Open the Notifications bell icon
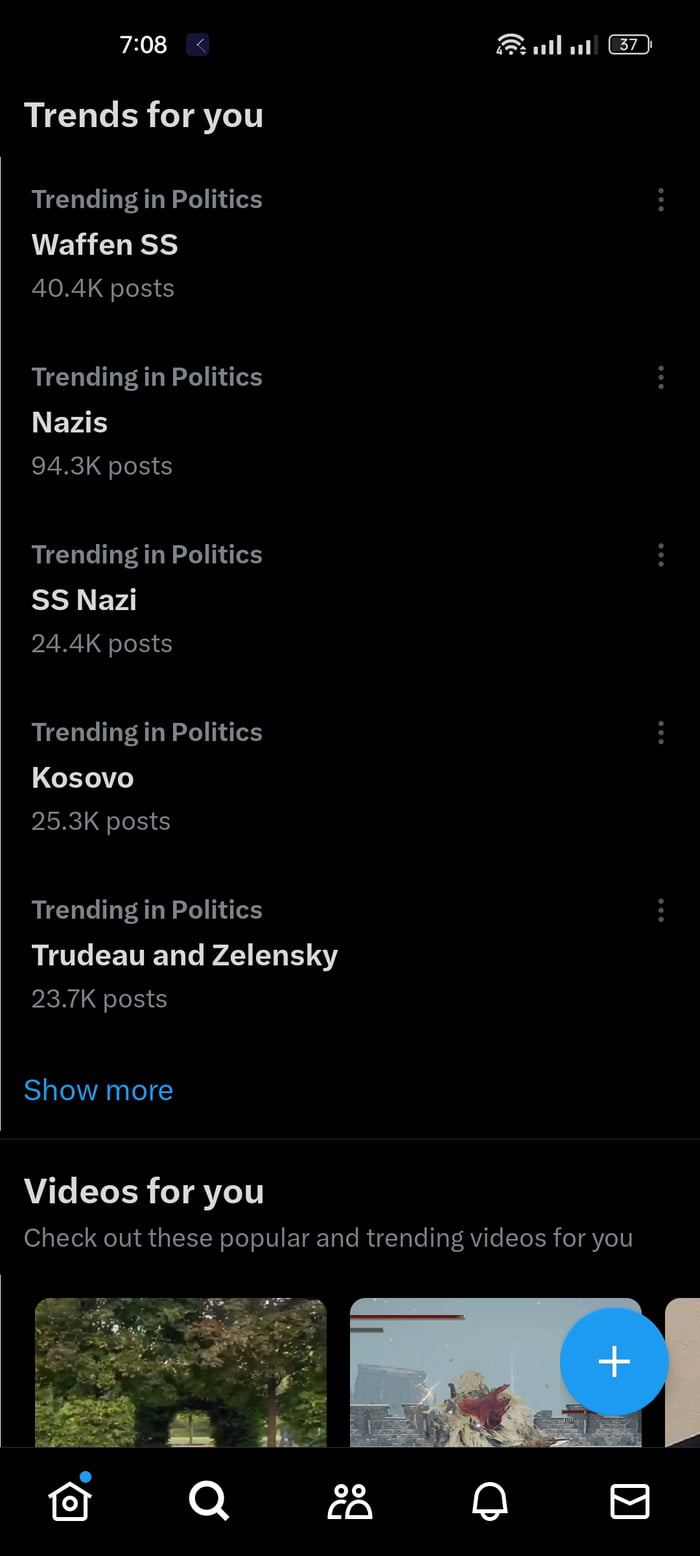 [x=490, y=1501]
